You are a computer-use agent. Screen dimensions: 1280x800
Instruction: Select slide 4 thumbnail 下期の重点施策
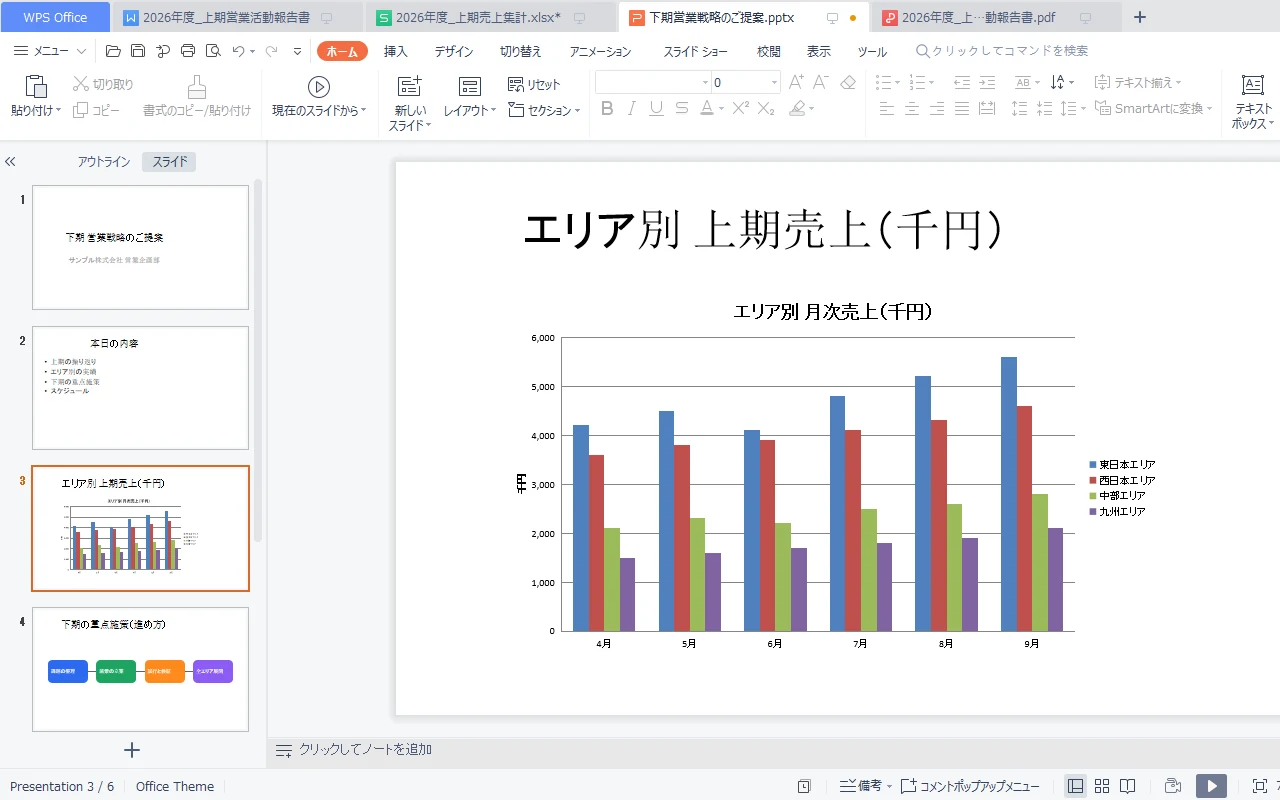coord(140,669)
